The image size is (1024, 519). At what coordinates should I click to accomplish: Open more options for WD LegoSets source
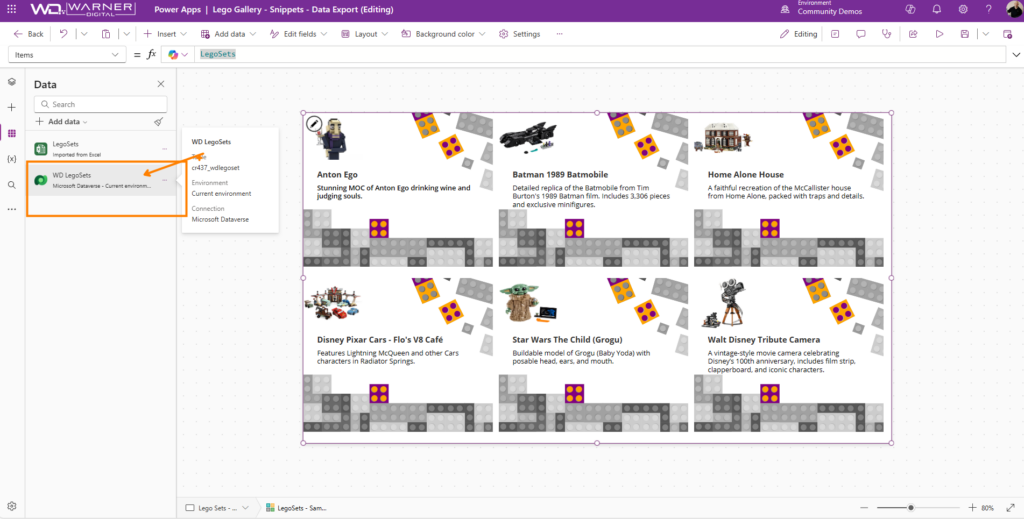165,180
